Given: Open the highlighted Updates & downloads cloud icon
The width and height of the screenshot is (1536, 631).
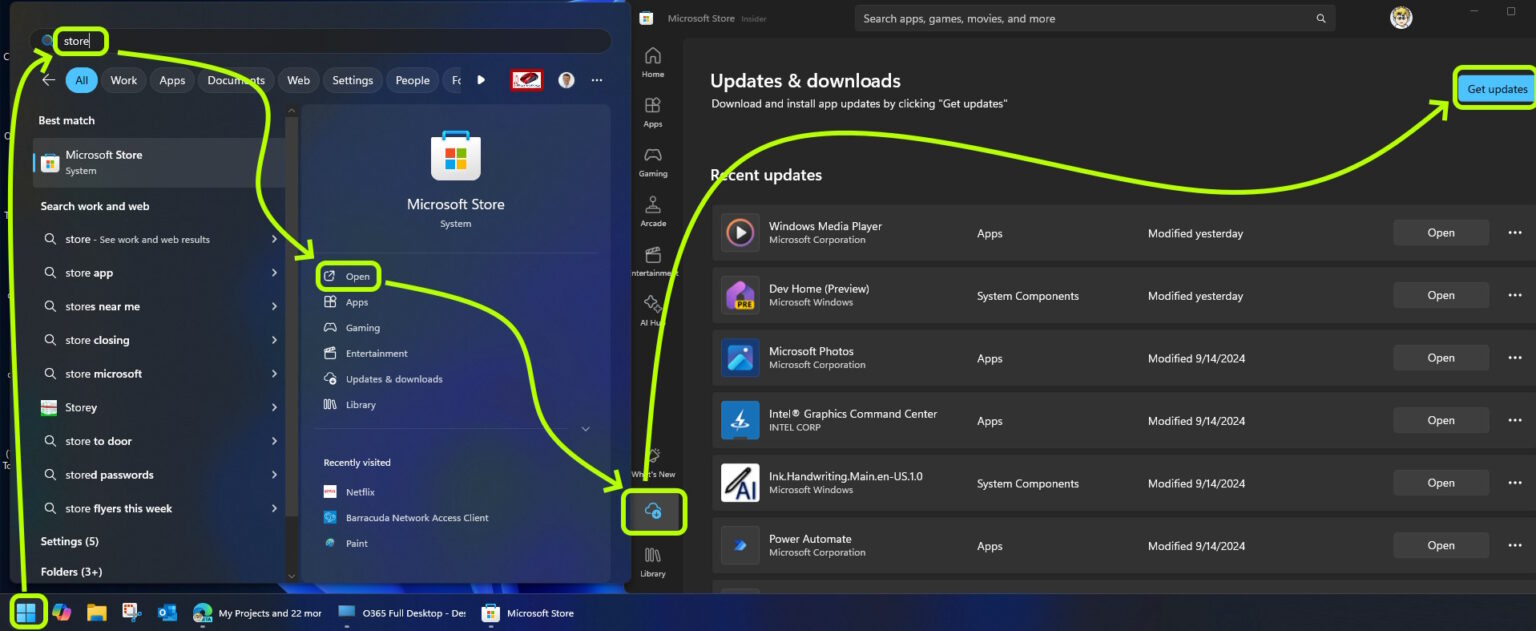Looking at the screenshot, I should click(x=653, y=511).
